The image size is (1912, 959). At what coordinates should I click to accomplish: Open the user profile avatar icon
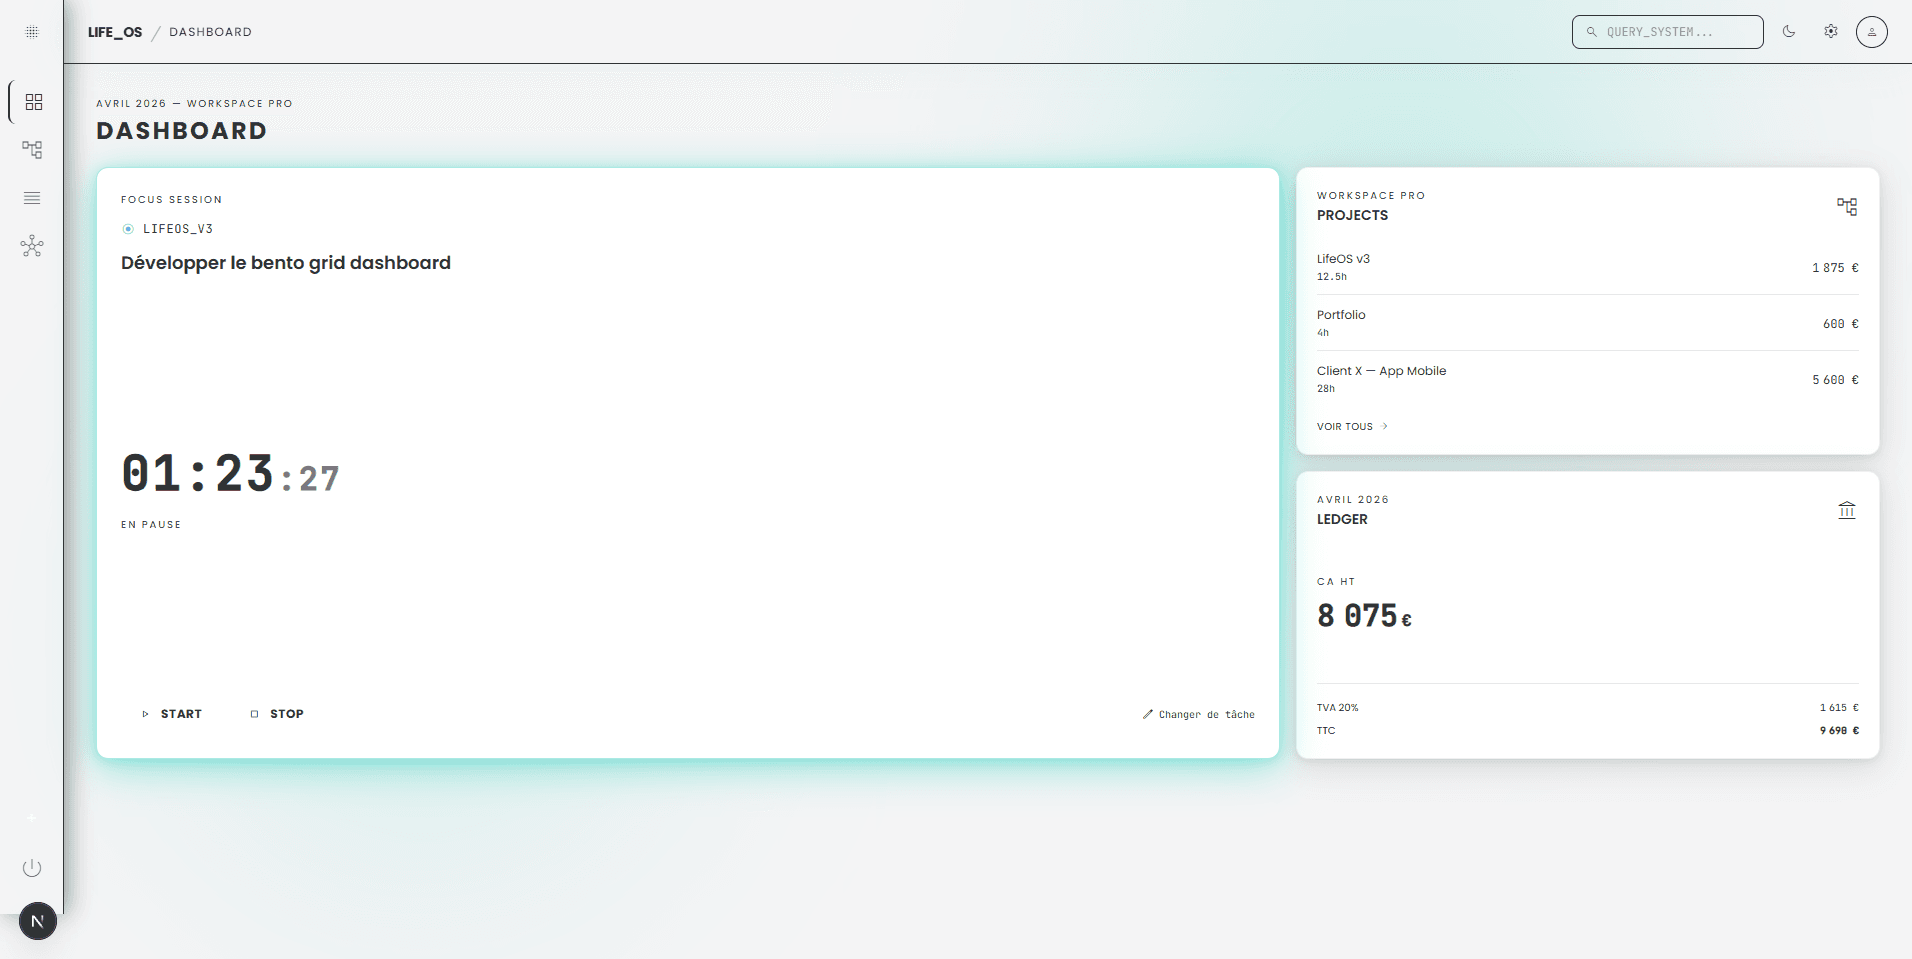tap(1871, 32)
